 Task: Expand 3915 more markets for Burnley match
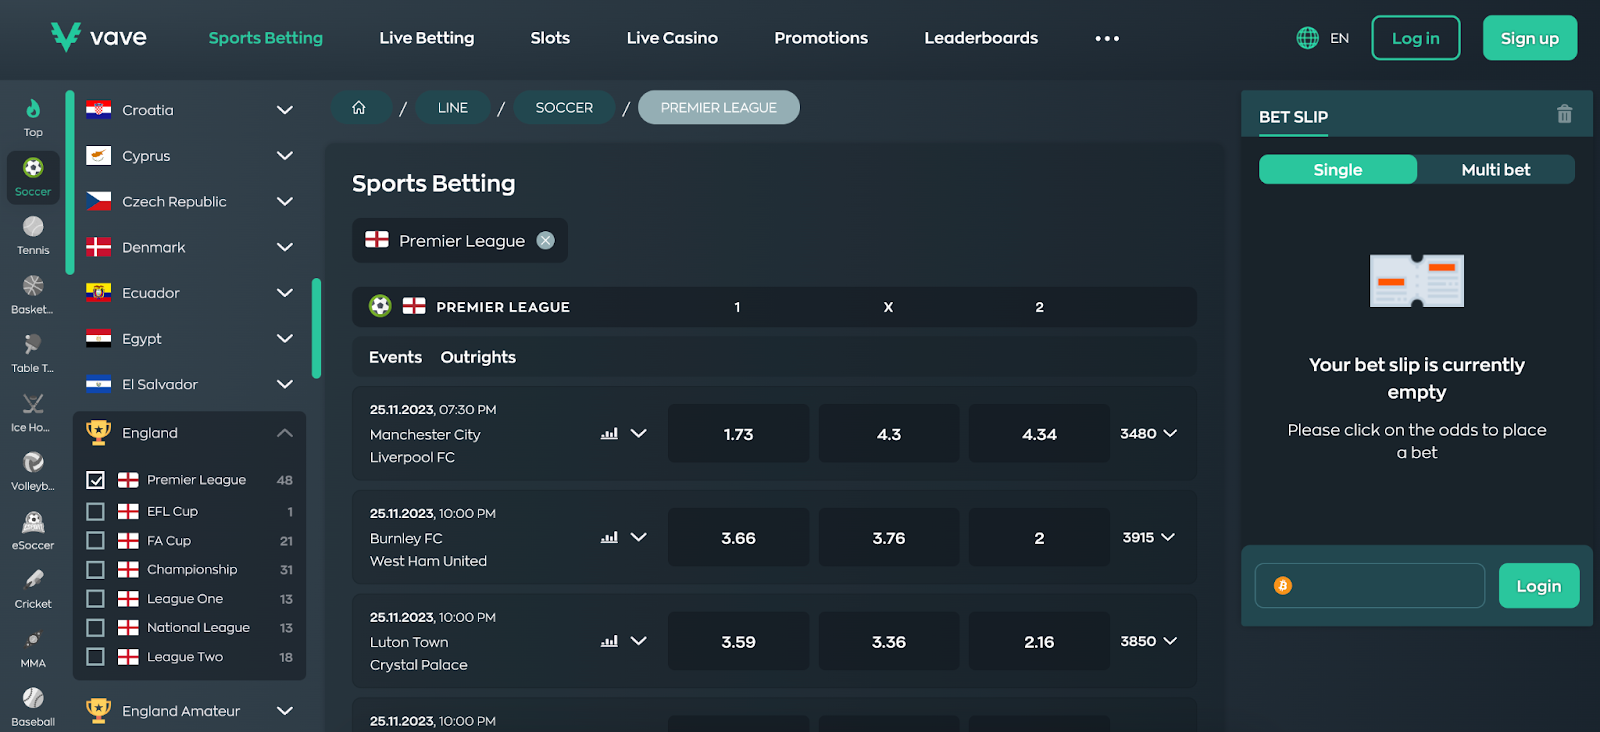click(x=1148, y=537)
